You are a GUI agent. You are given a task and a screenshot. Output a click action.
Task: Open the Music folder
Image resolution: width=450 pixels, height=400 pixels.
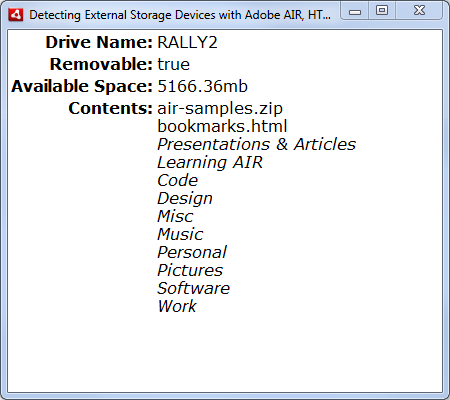coord(180,234)
